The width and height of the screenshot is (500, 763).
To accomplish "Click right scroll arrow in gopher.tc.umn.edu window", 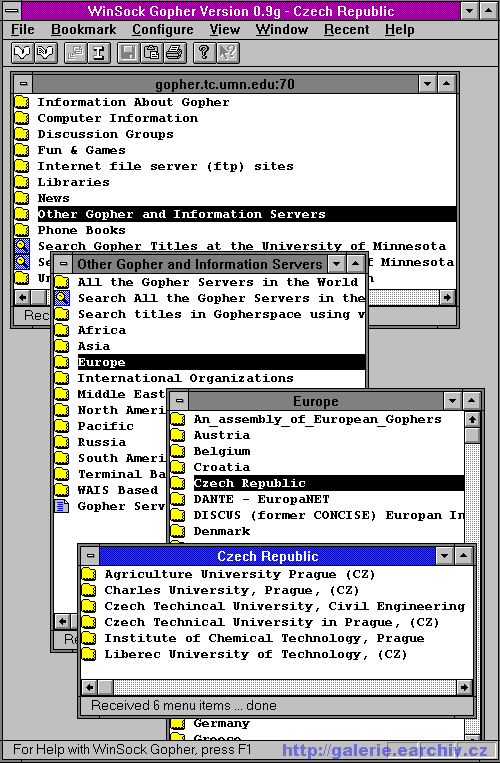I will pyautogui.click(x=447, y=297).
